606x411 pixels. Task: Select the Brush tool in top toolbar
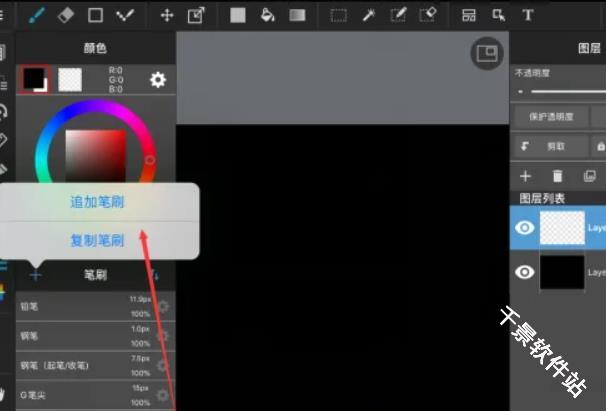[37, 15]
